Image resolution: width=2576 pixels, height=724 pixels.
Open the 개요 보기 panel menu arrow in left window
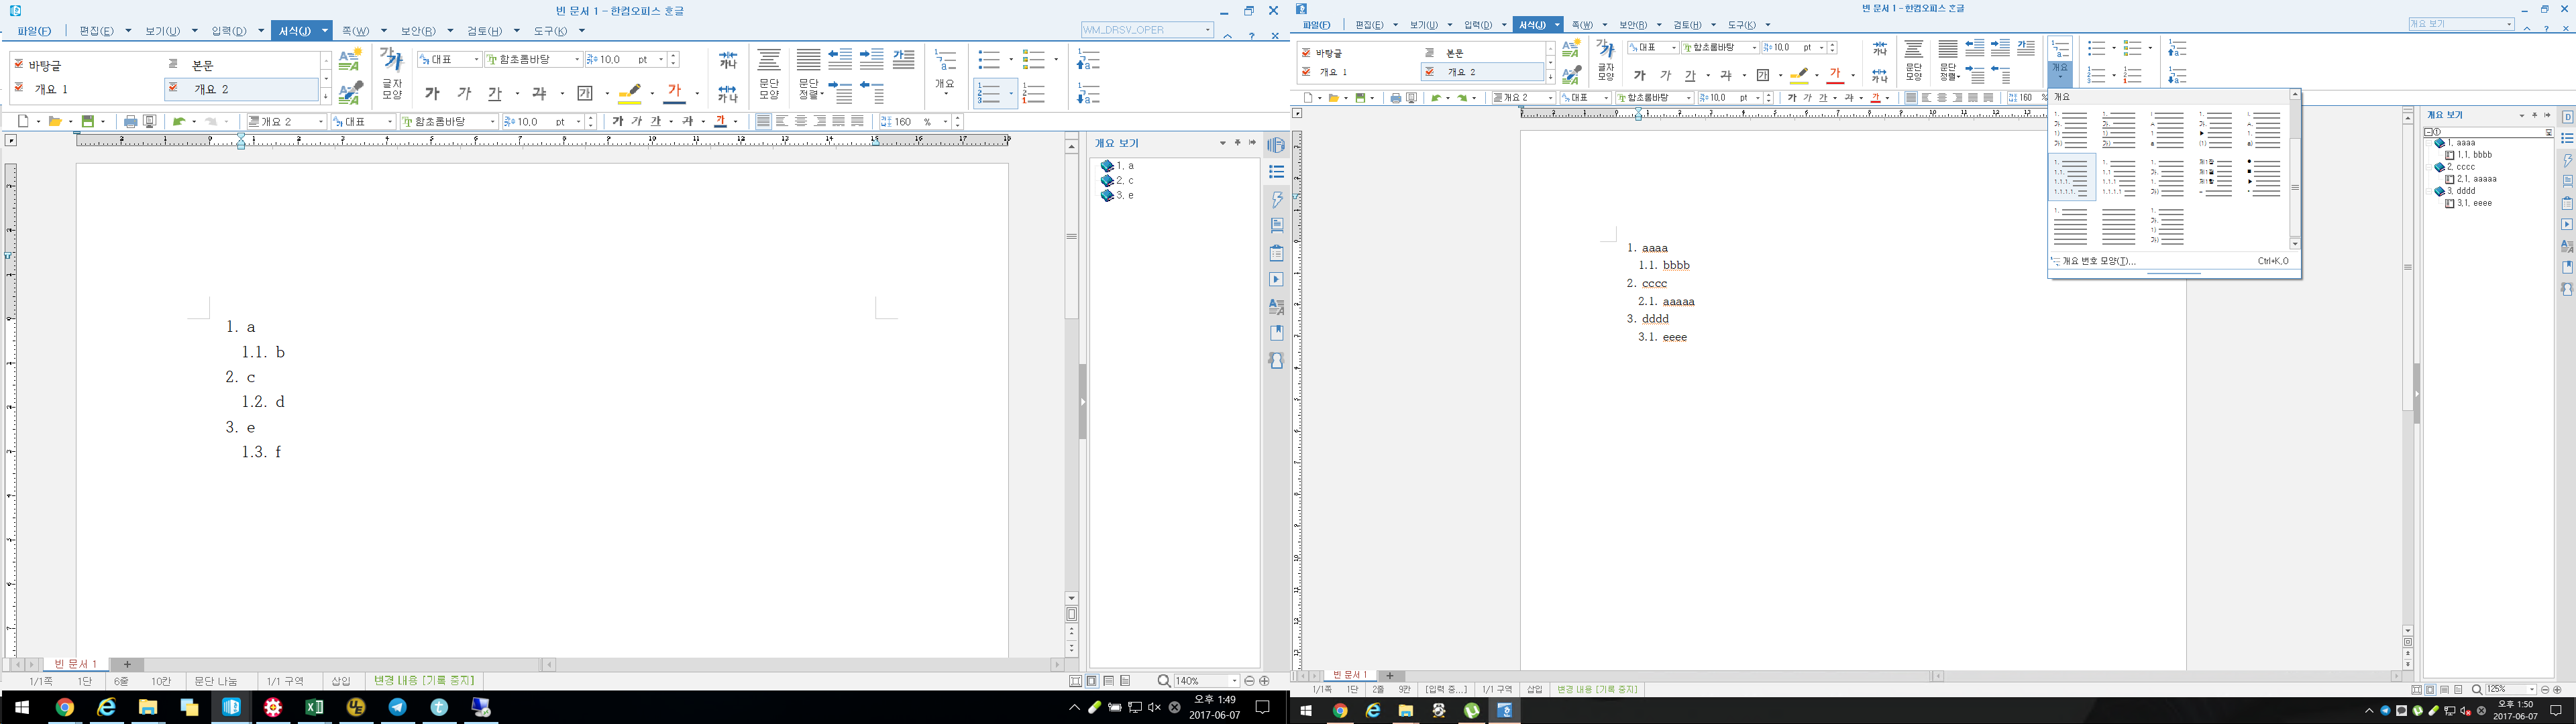(1222, 143)
